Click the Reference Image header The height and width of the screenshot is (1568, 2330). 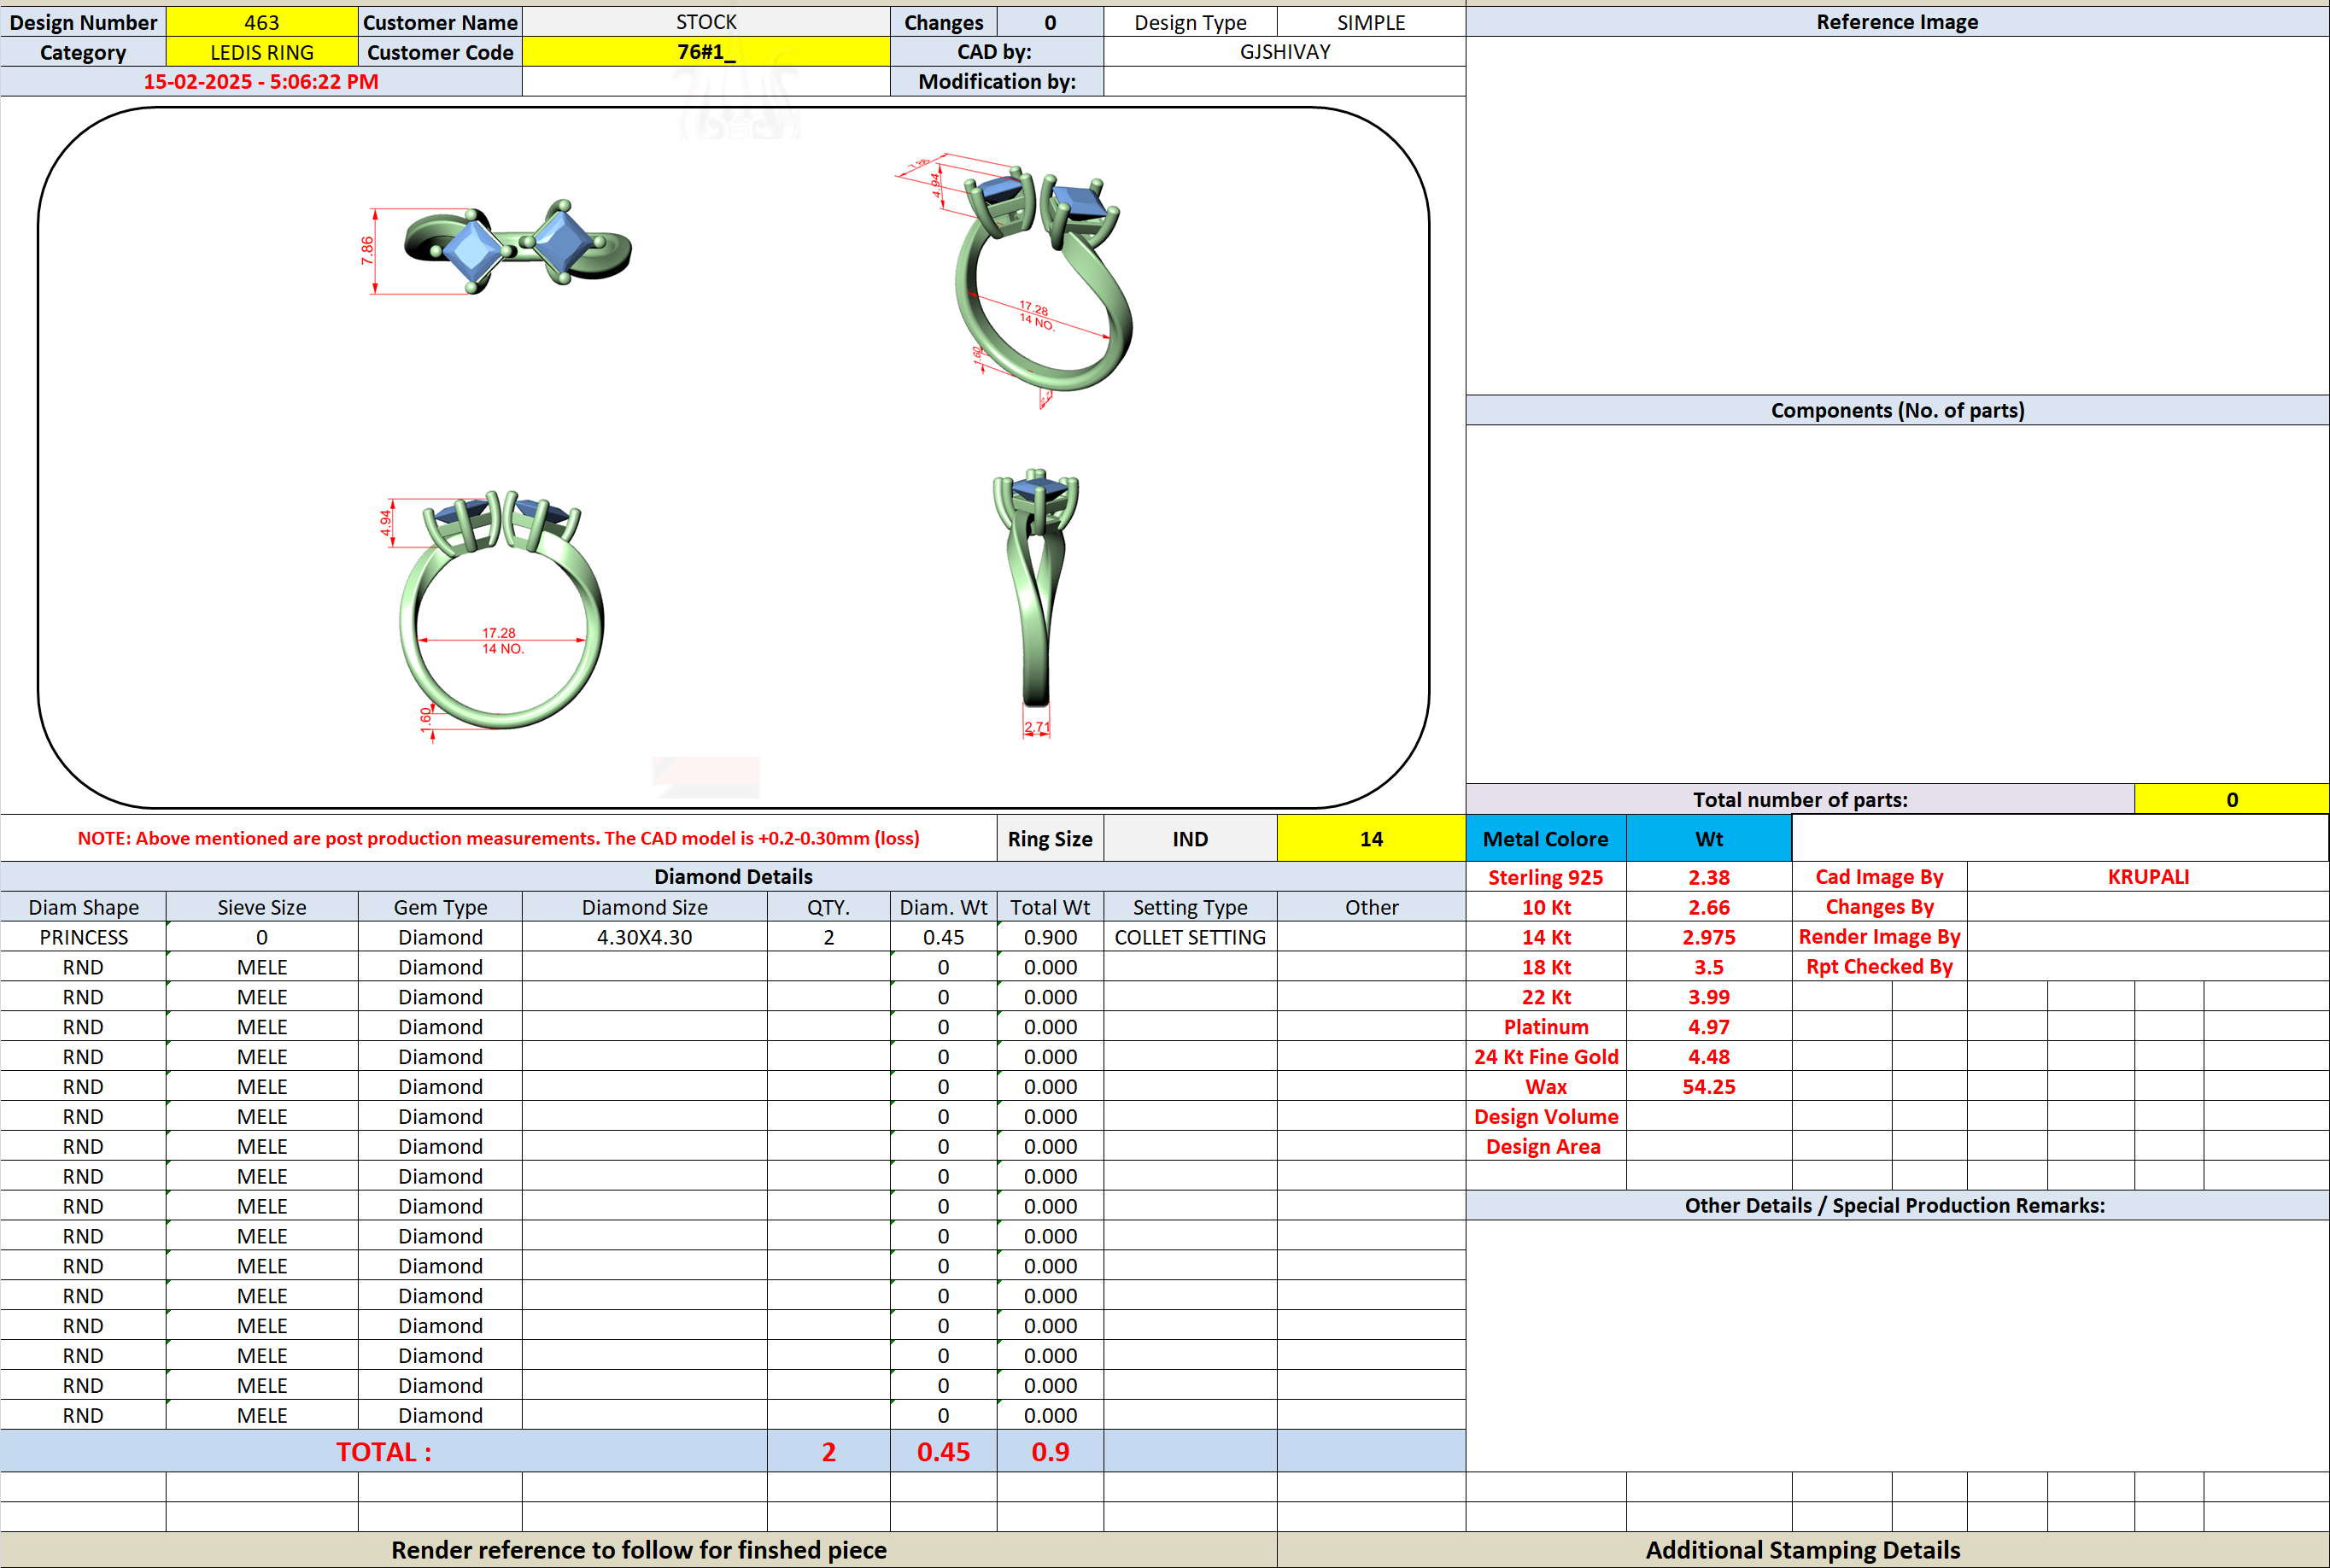pyautogui.click(x=1897, y=22)
